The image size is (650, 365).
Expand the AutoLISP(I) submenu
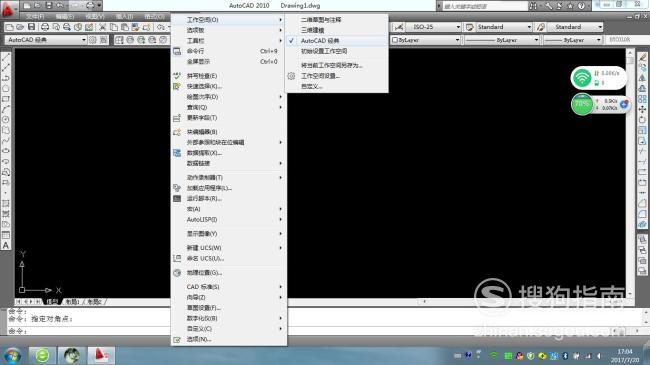coord(228,219)
